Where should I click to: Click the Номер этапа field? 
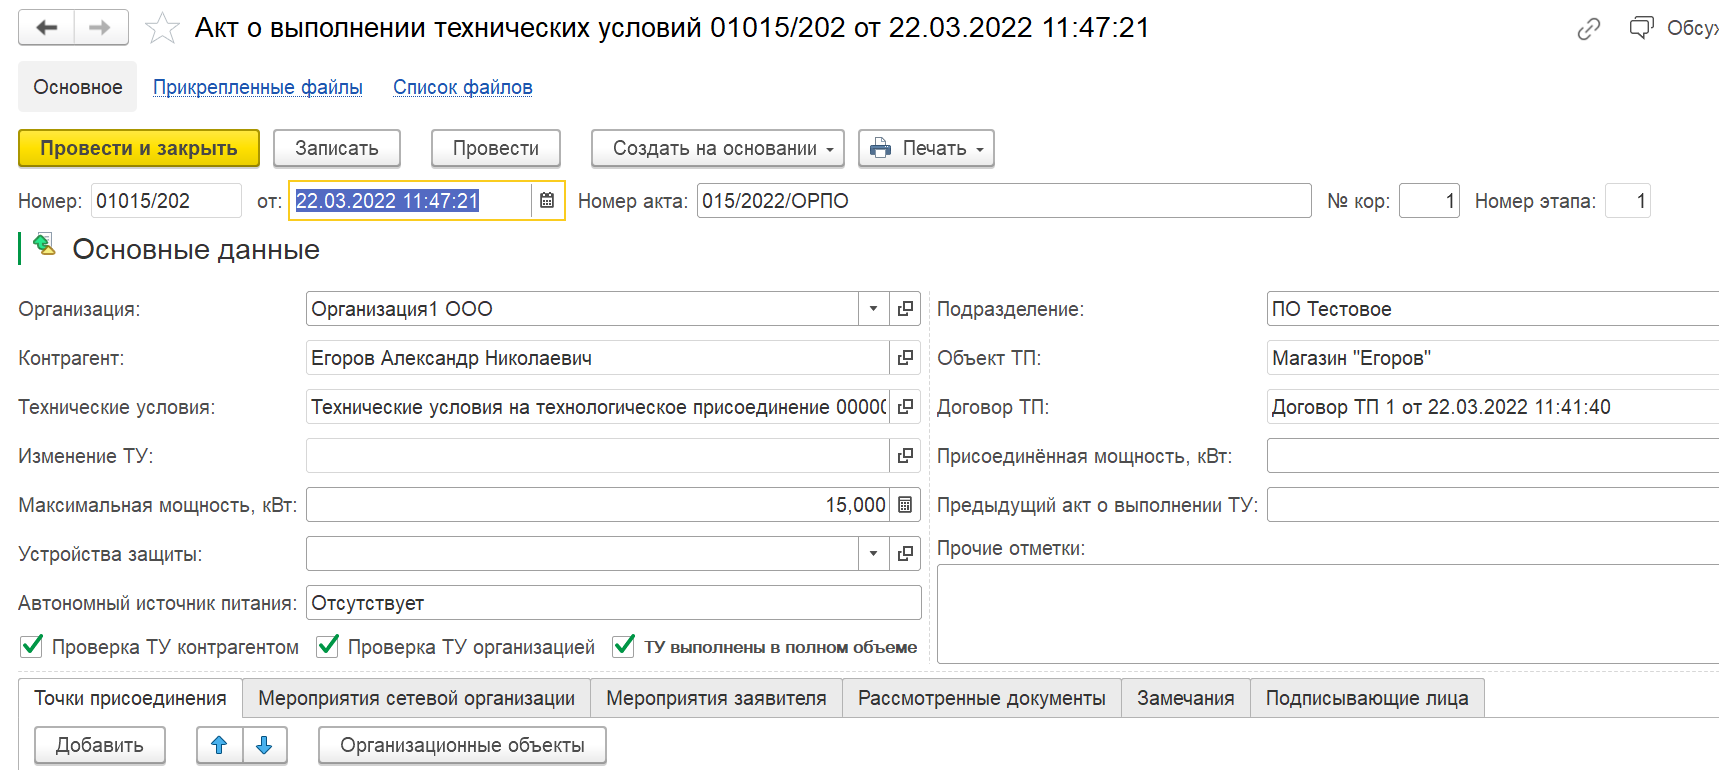tap(1627, 201)
